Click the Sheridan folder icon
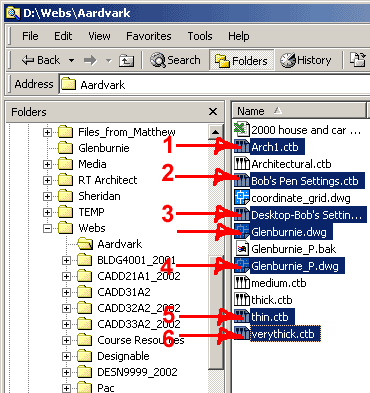The image size is (370, 393). (66, 196)
